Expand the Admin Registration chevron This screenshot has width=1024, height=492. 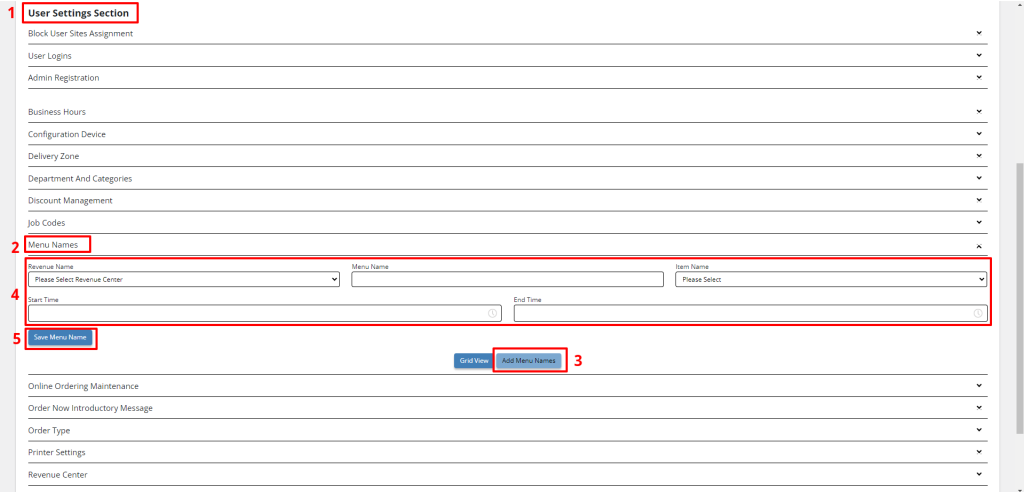click(979, 78)
